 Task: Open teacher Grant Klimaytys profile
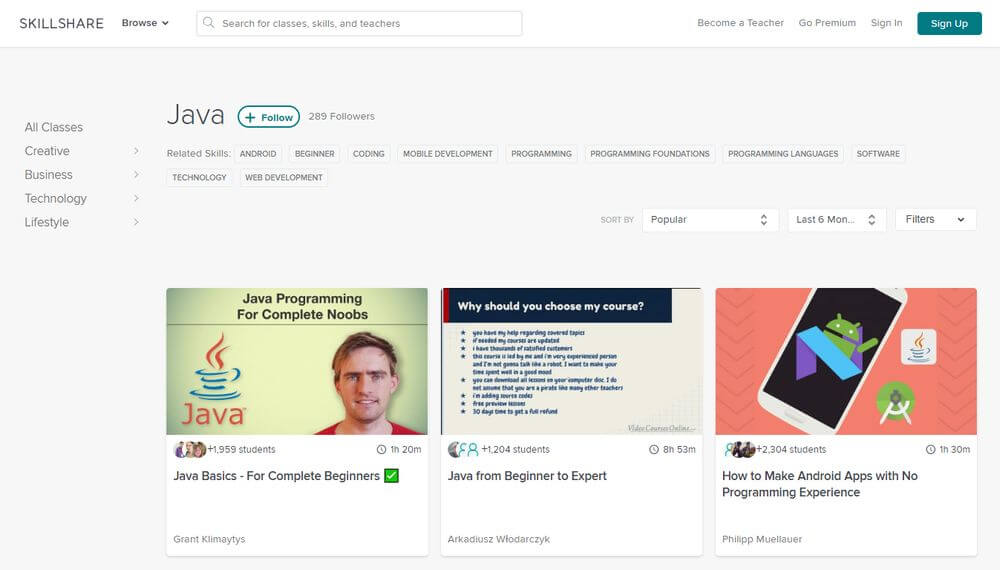coord(209,539)
